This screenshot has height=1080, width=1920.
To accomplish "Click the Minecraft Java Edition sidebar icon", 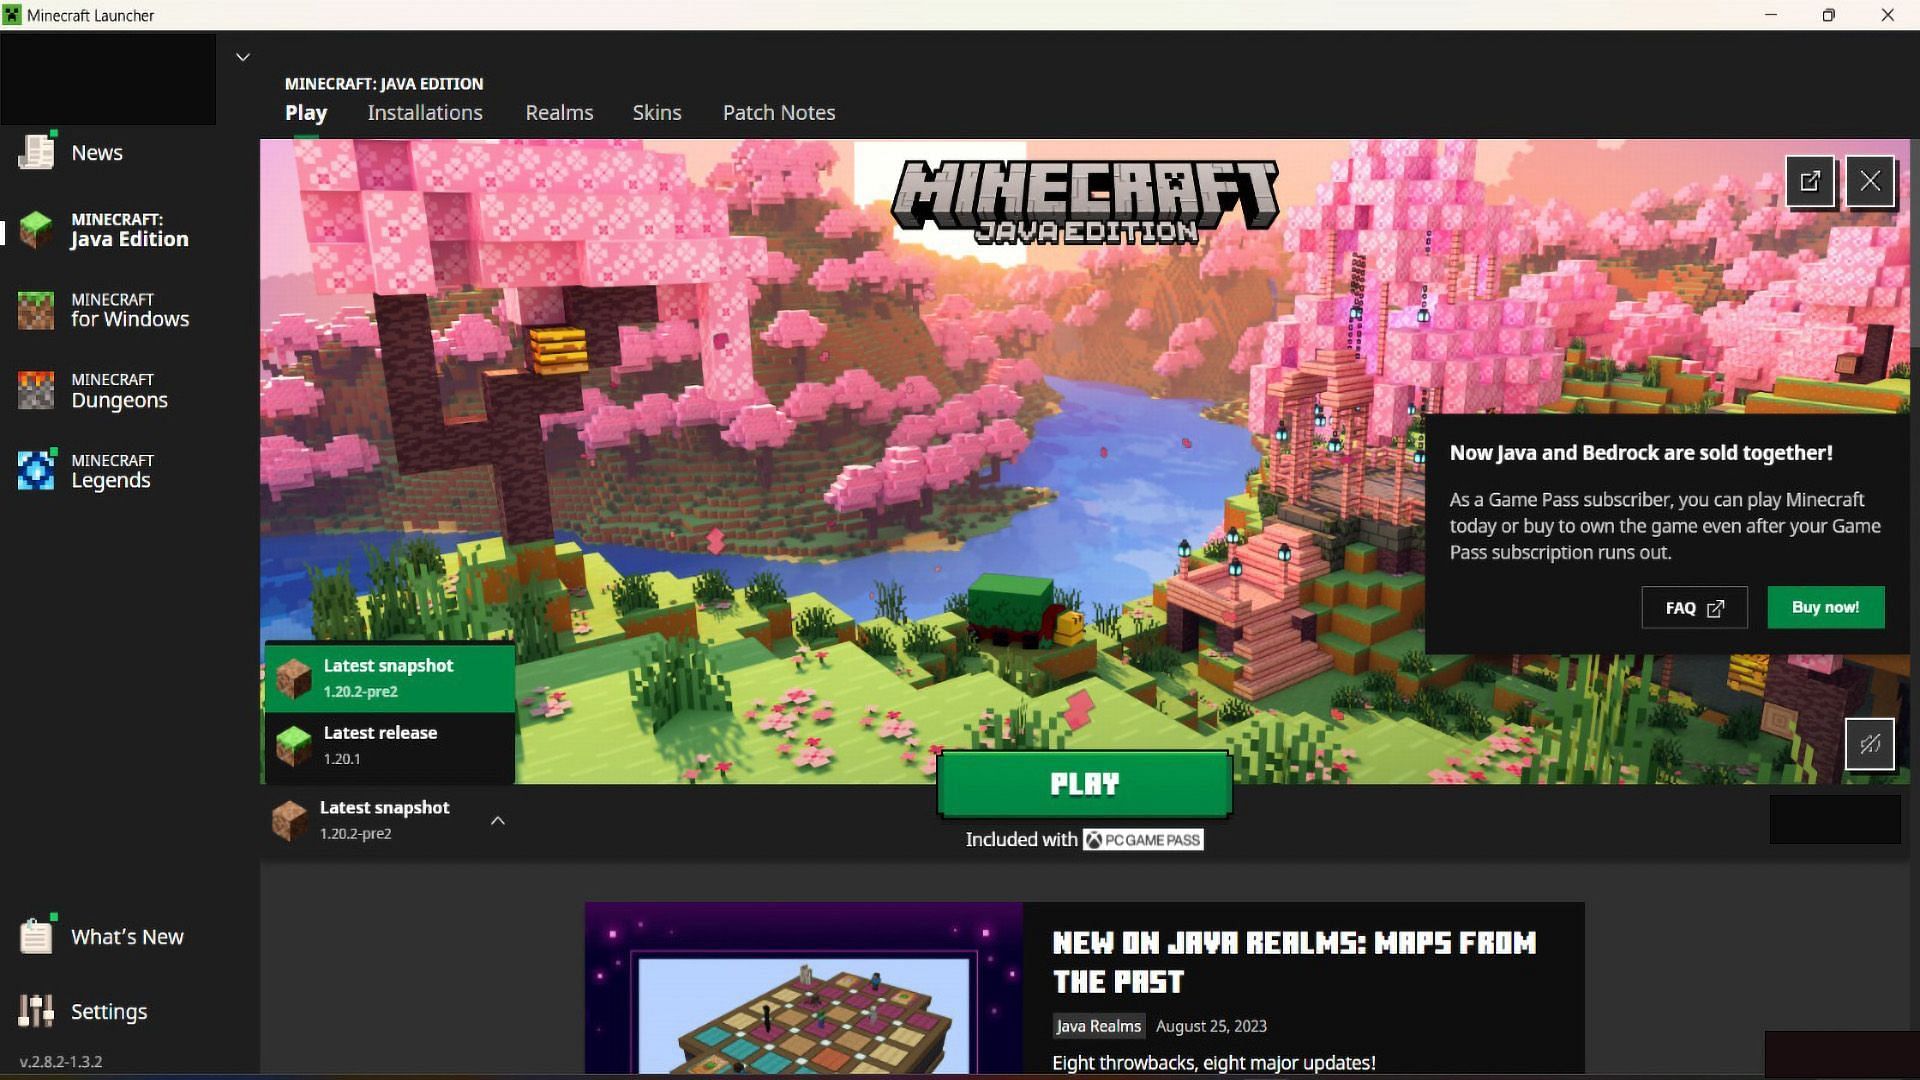I will [x=36, y=229].
